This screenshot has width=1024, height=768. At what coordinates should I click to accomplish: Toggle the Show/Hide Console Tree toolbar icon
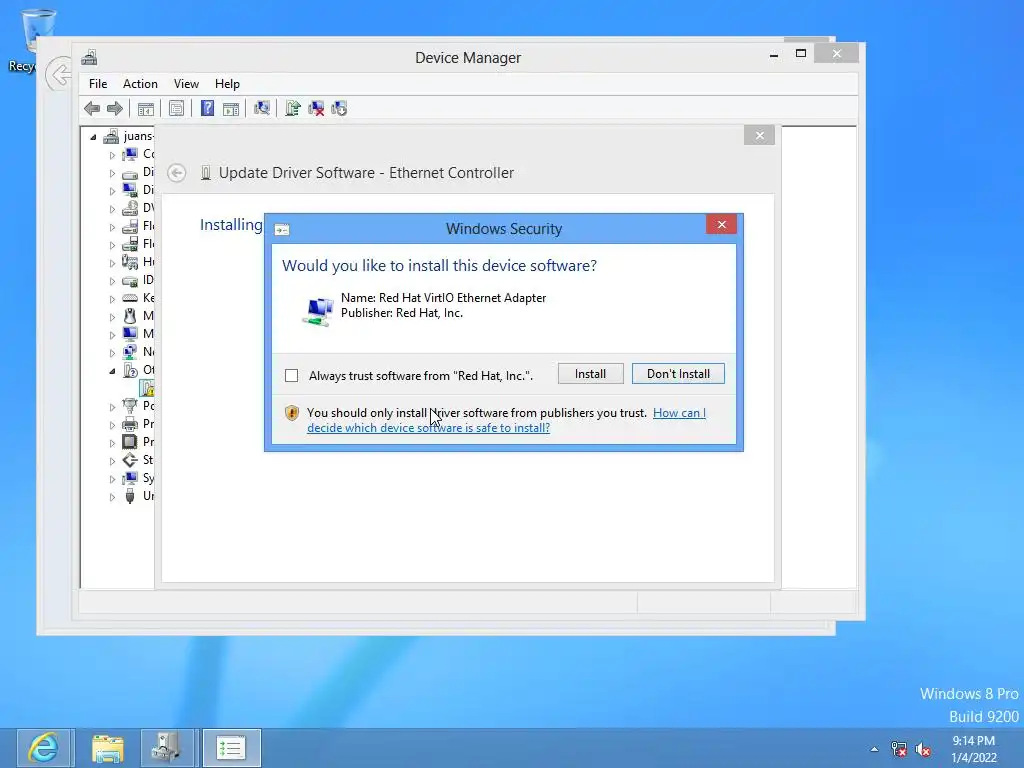[146, 108]
